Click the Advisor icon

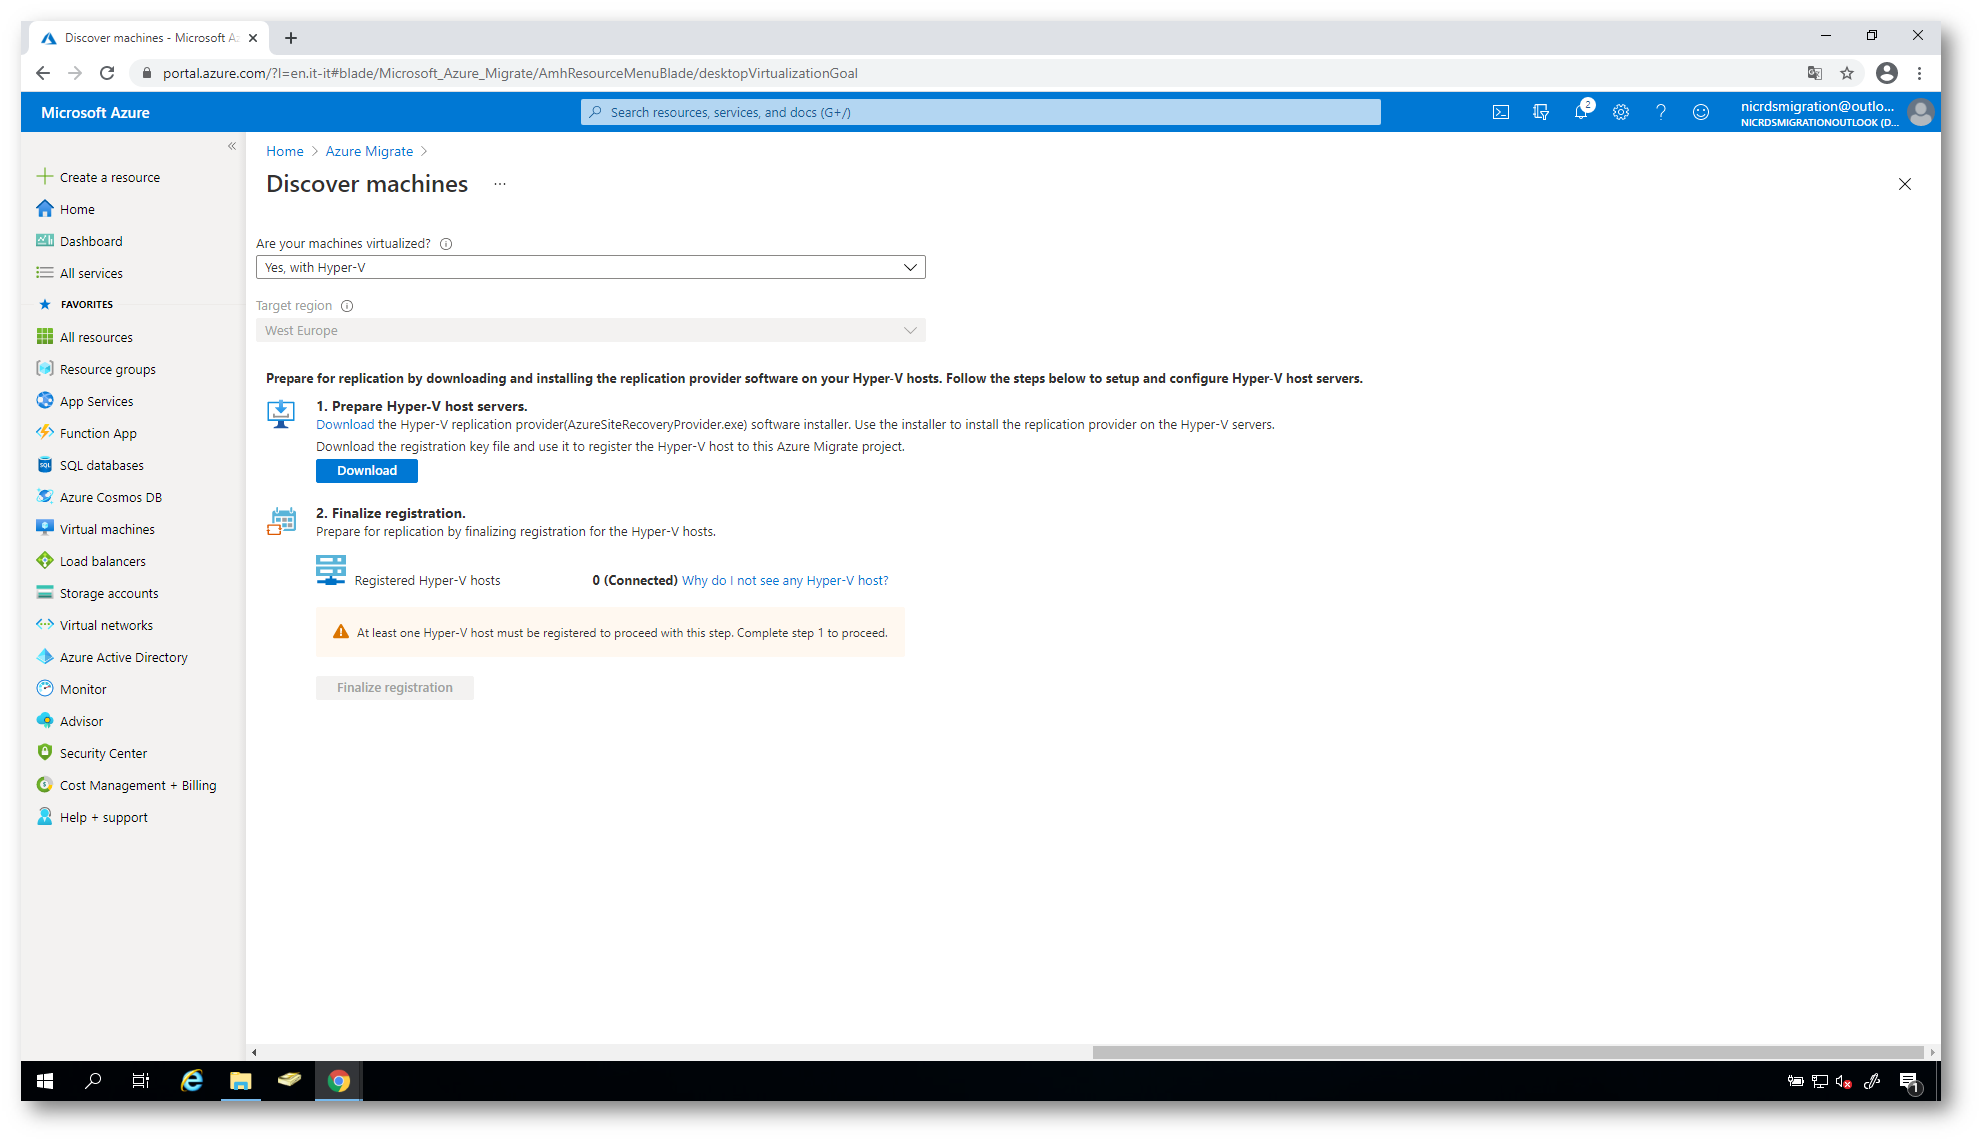click(45, 721)
